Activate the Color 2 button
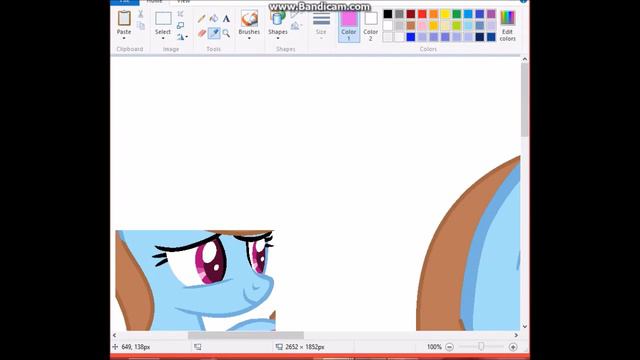This screenshot has height=360, width=640. (371, 26)
